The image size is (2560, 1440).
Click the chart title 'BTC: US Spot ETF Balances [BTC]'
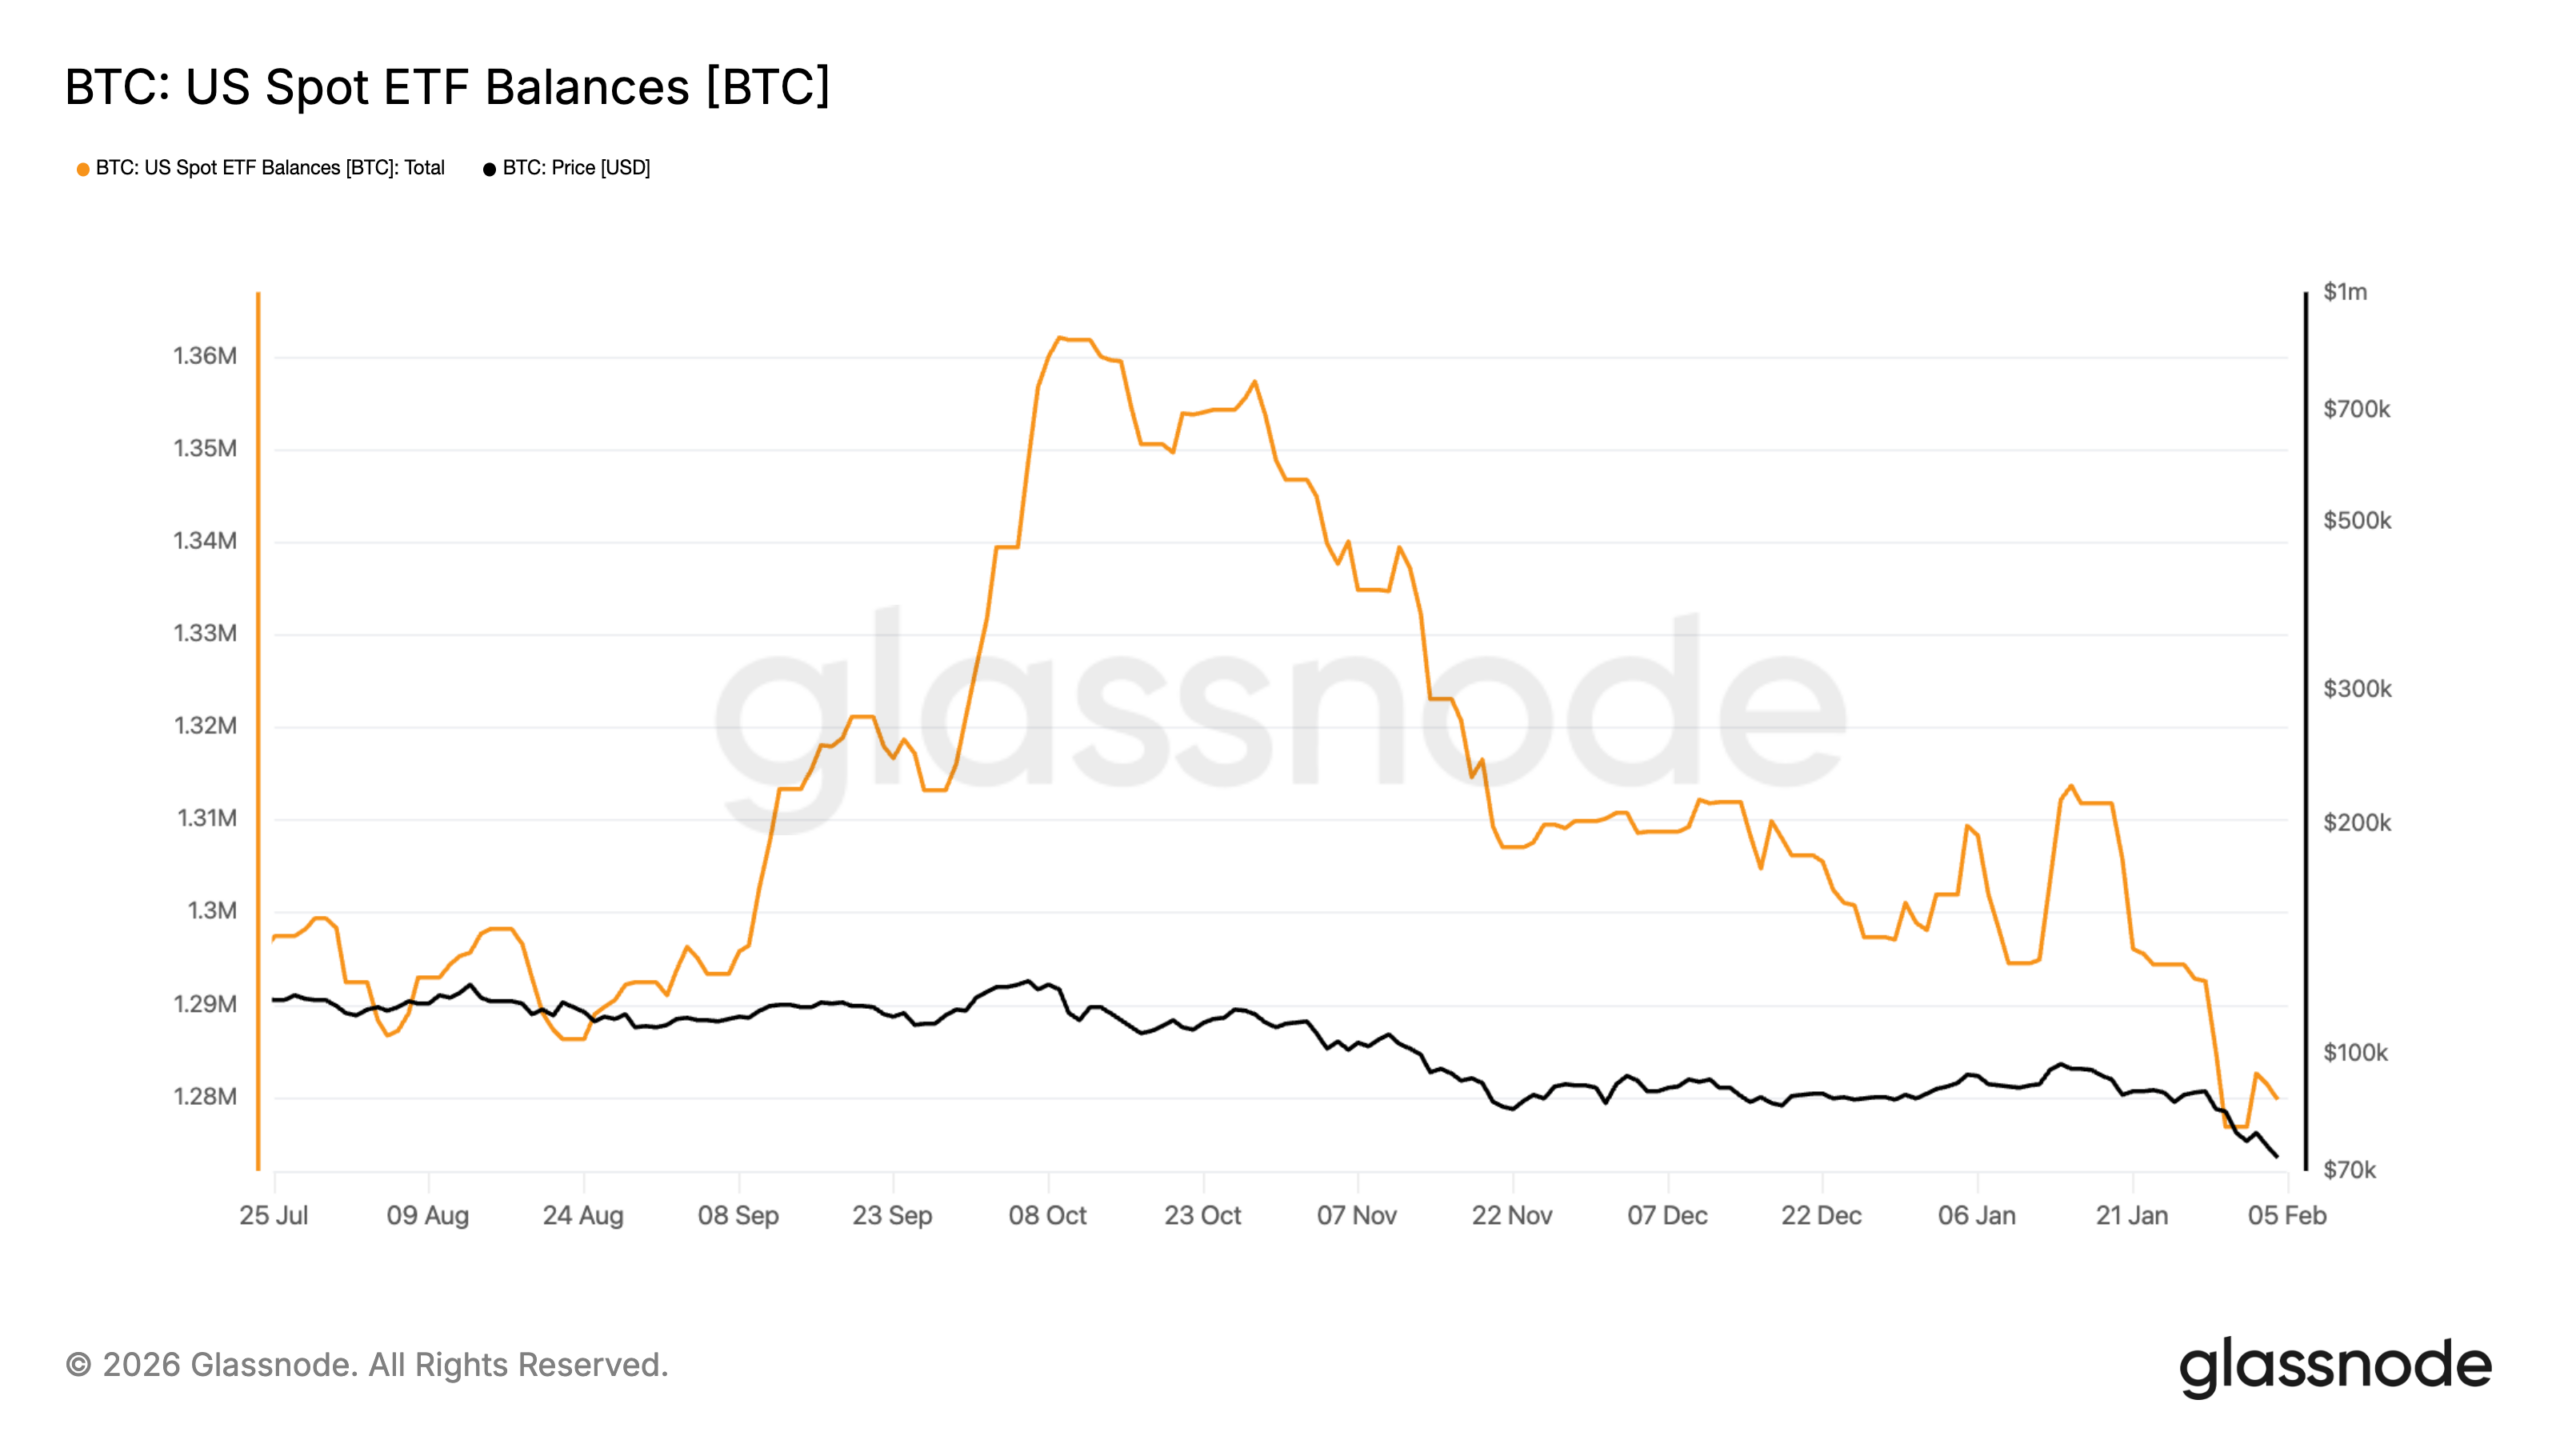click(447, 87)
